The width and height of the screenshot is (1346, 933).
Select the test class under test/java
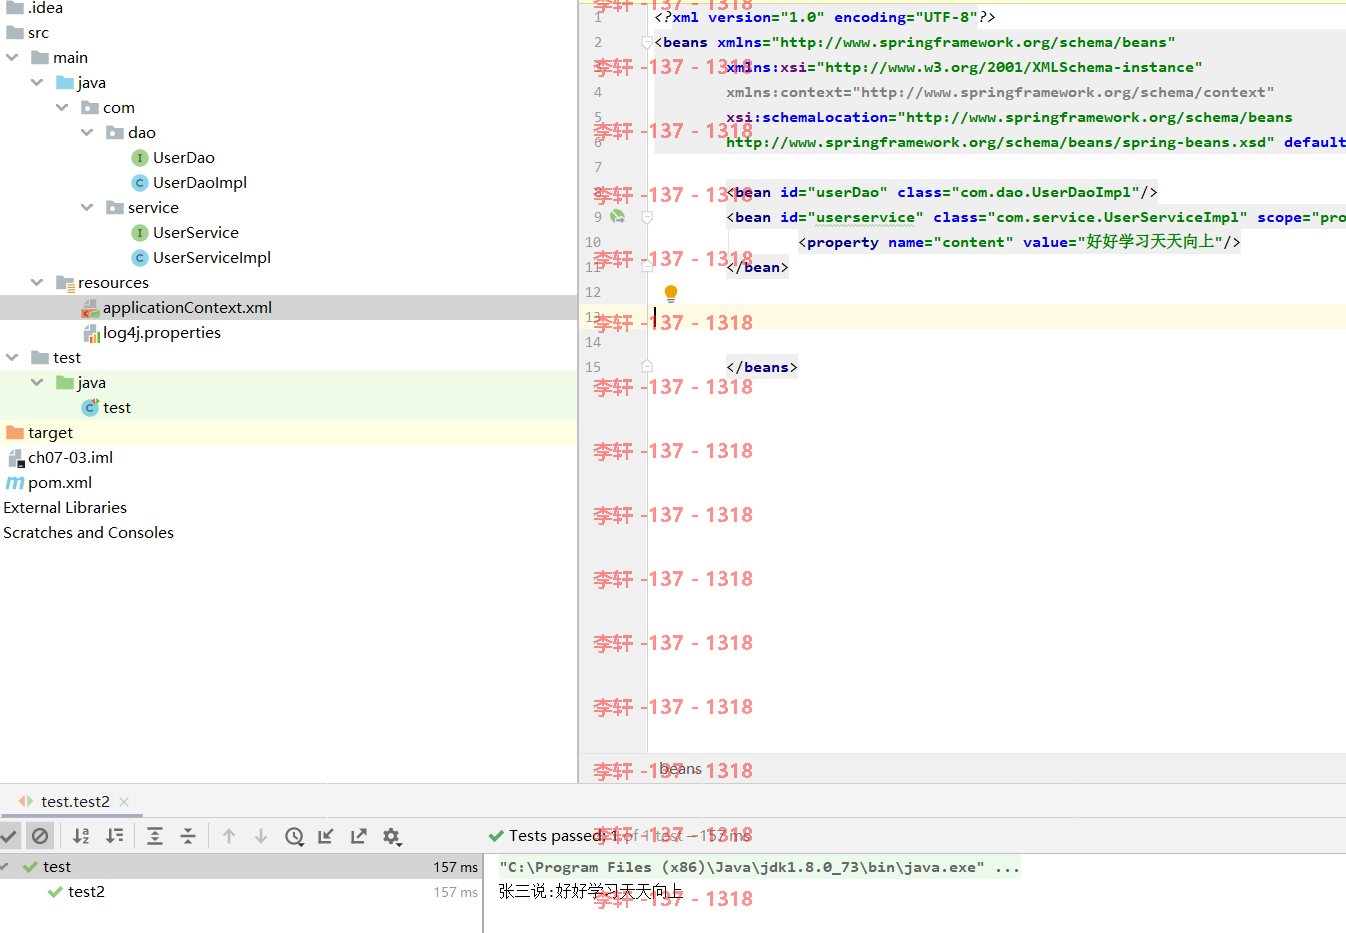click(106, 408)
